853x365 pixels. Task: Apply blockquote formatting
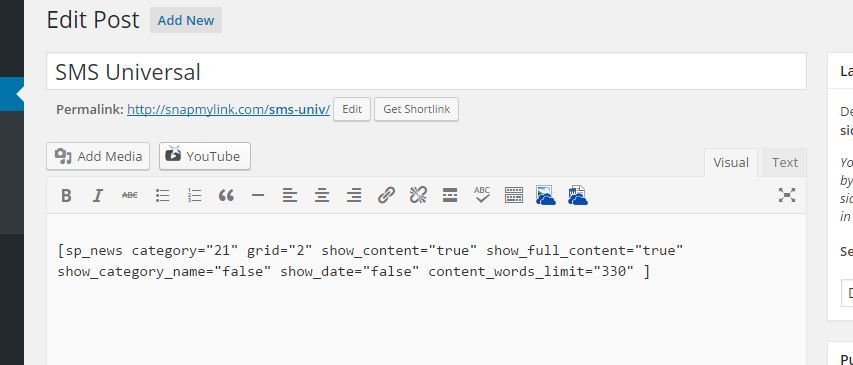coord(226,195)
